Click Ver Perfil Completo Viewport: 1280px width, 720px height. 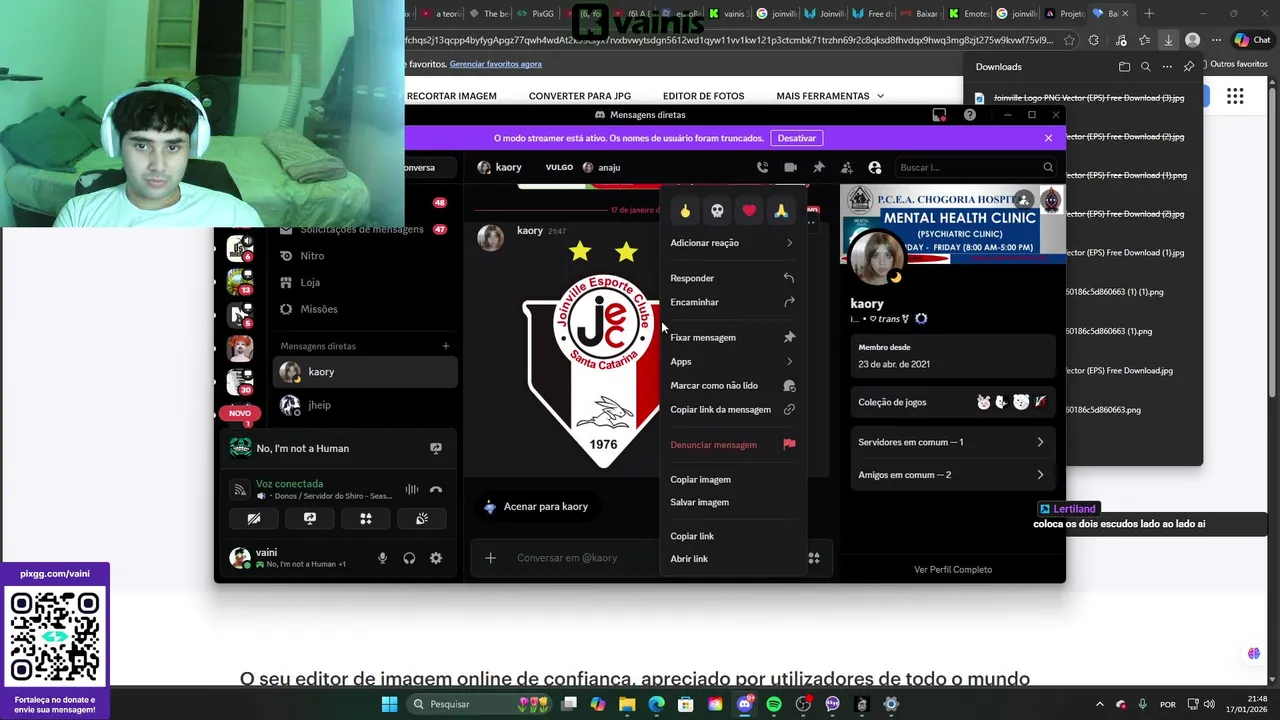[953, 569]
